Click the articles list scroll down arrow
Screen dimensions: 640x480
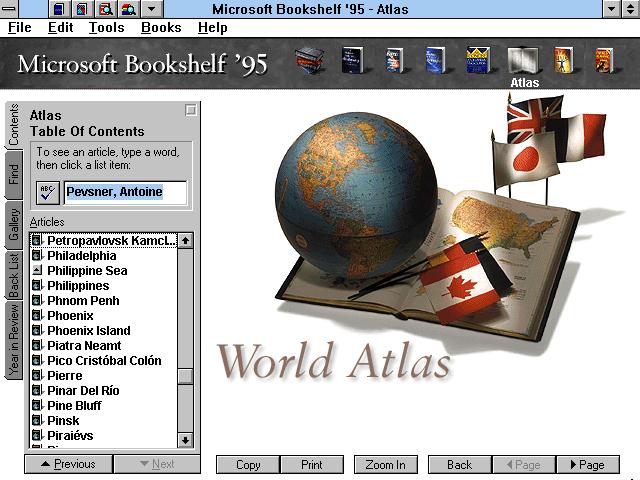click(185, 440)
